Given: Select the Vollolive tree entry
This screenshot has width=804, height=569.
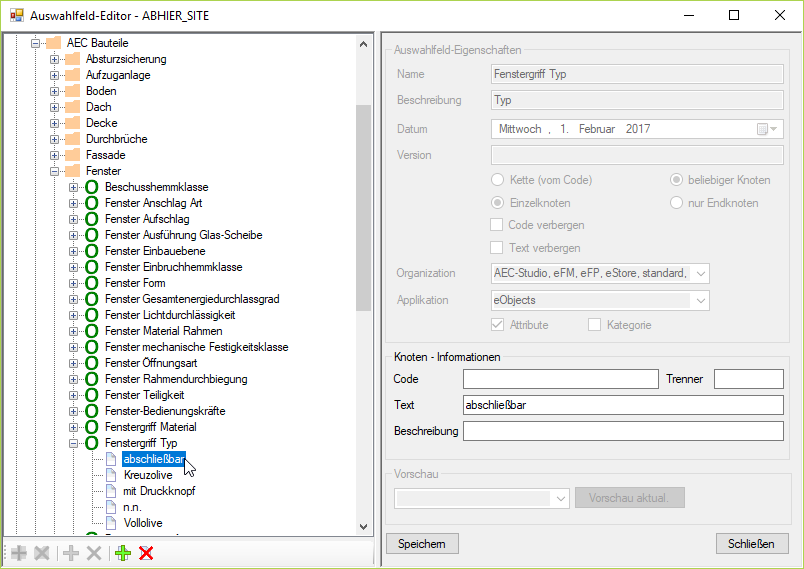Looking at the screenshot, I should coord(143,523).
